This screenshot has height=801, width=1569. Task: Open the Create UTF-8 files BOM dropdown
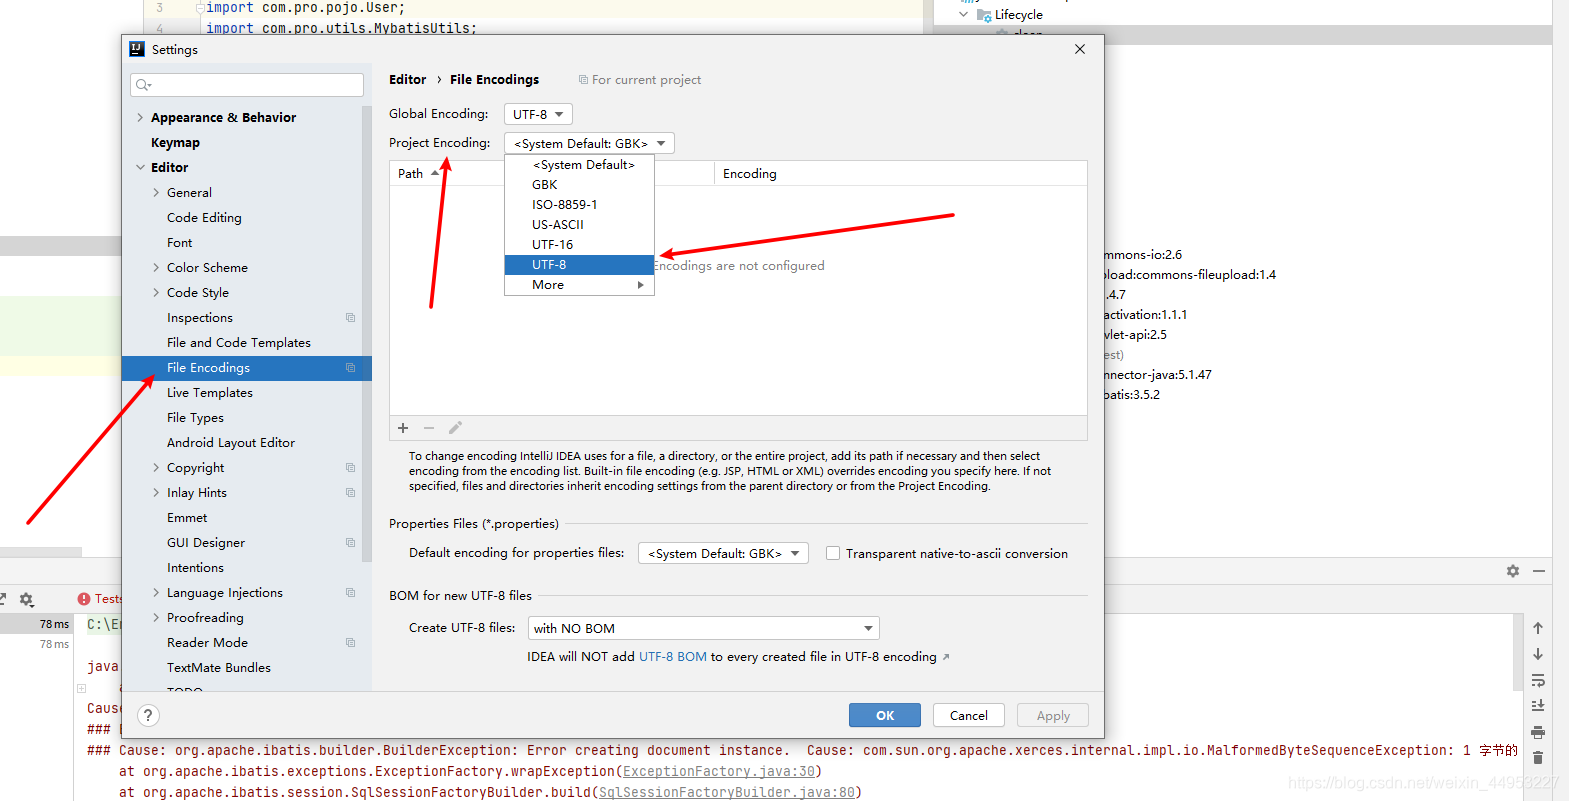click(x=704, y=628)
